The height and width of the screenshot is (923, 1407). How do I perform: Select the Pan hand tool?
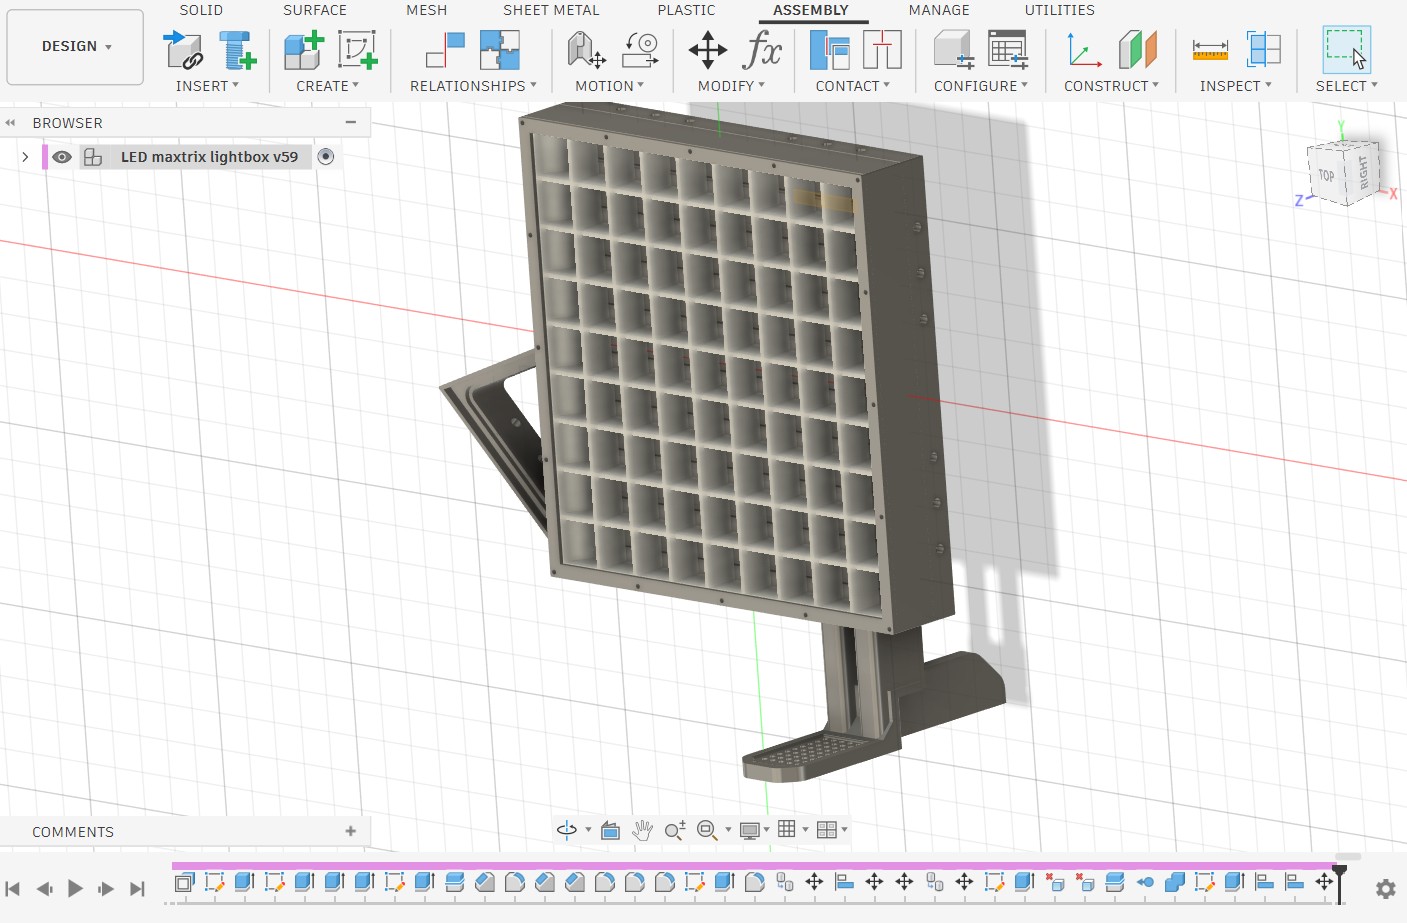pos(643,830)
